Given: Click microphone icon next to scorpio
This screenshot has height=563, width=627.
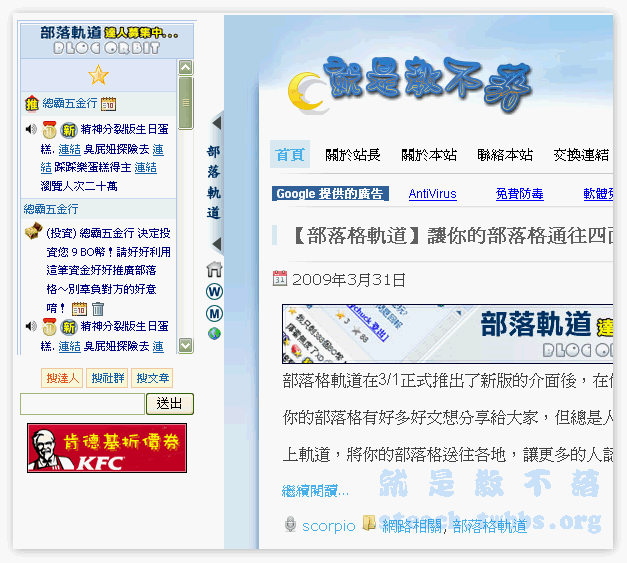Looking at the screenshot, I should 290,524.
